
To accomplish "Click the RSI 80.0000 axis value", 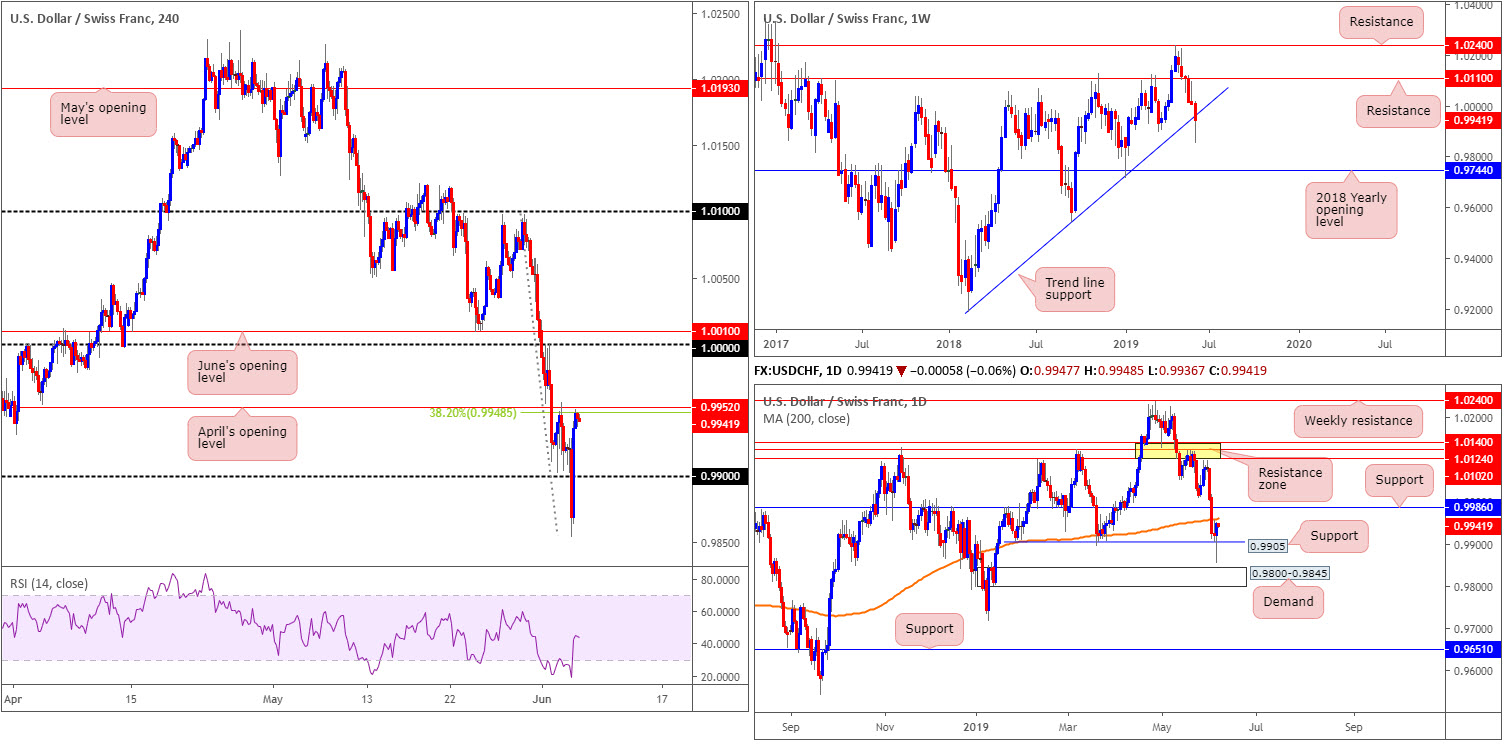I will (720, 580).
